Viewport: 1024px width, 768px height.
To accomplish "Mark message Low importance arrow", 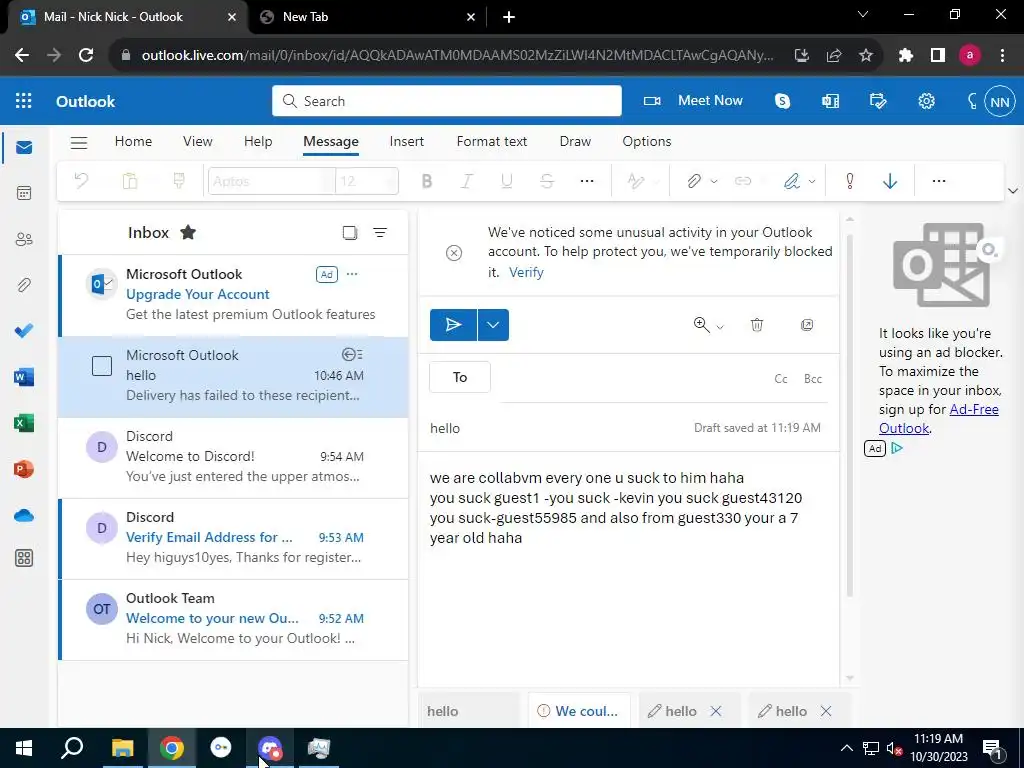I will pos(889,181).
